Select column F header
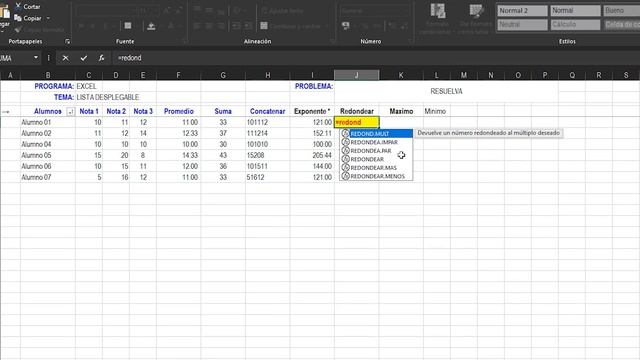The width and height of the screenshot is (640, 360). [178, 75]
